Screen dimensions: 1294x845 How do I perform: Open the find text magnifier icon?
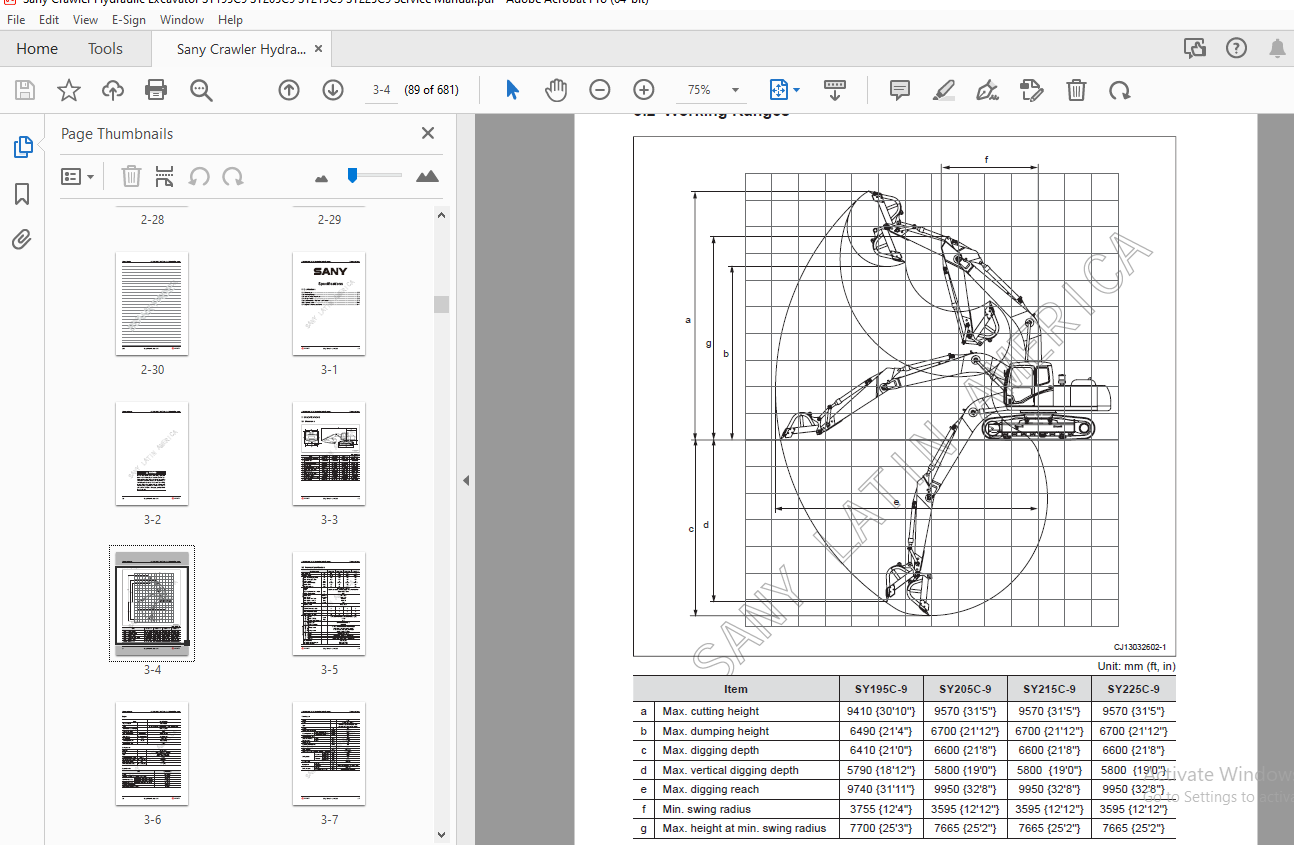[201, 90]
